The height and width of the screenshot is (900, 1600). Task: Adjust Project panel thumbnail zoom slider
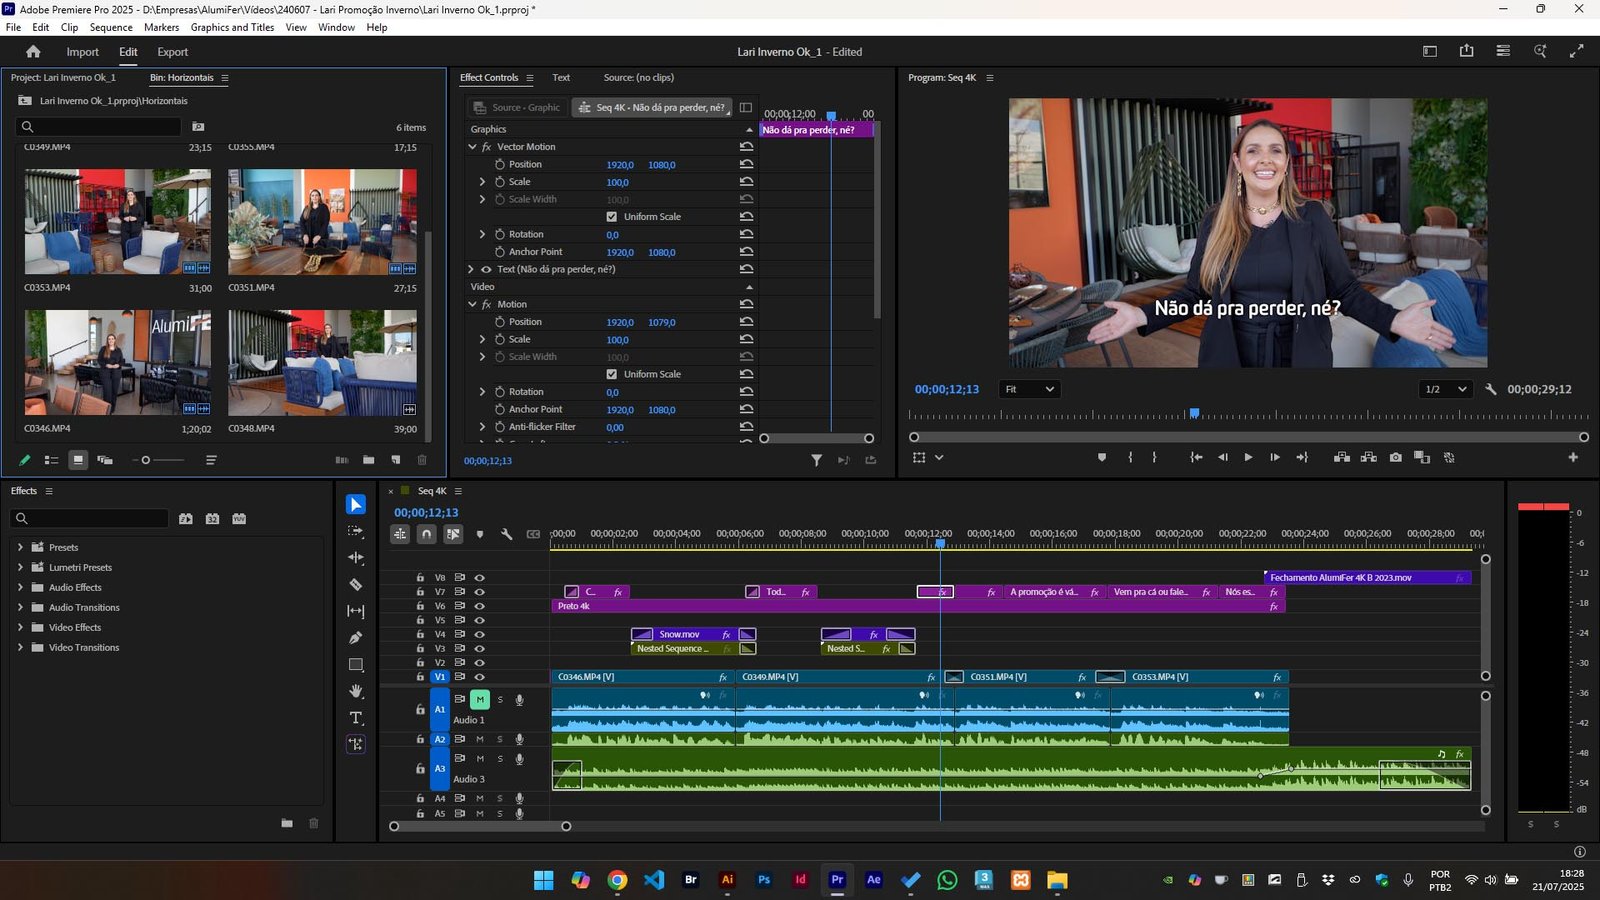[x=146, y=460]
